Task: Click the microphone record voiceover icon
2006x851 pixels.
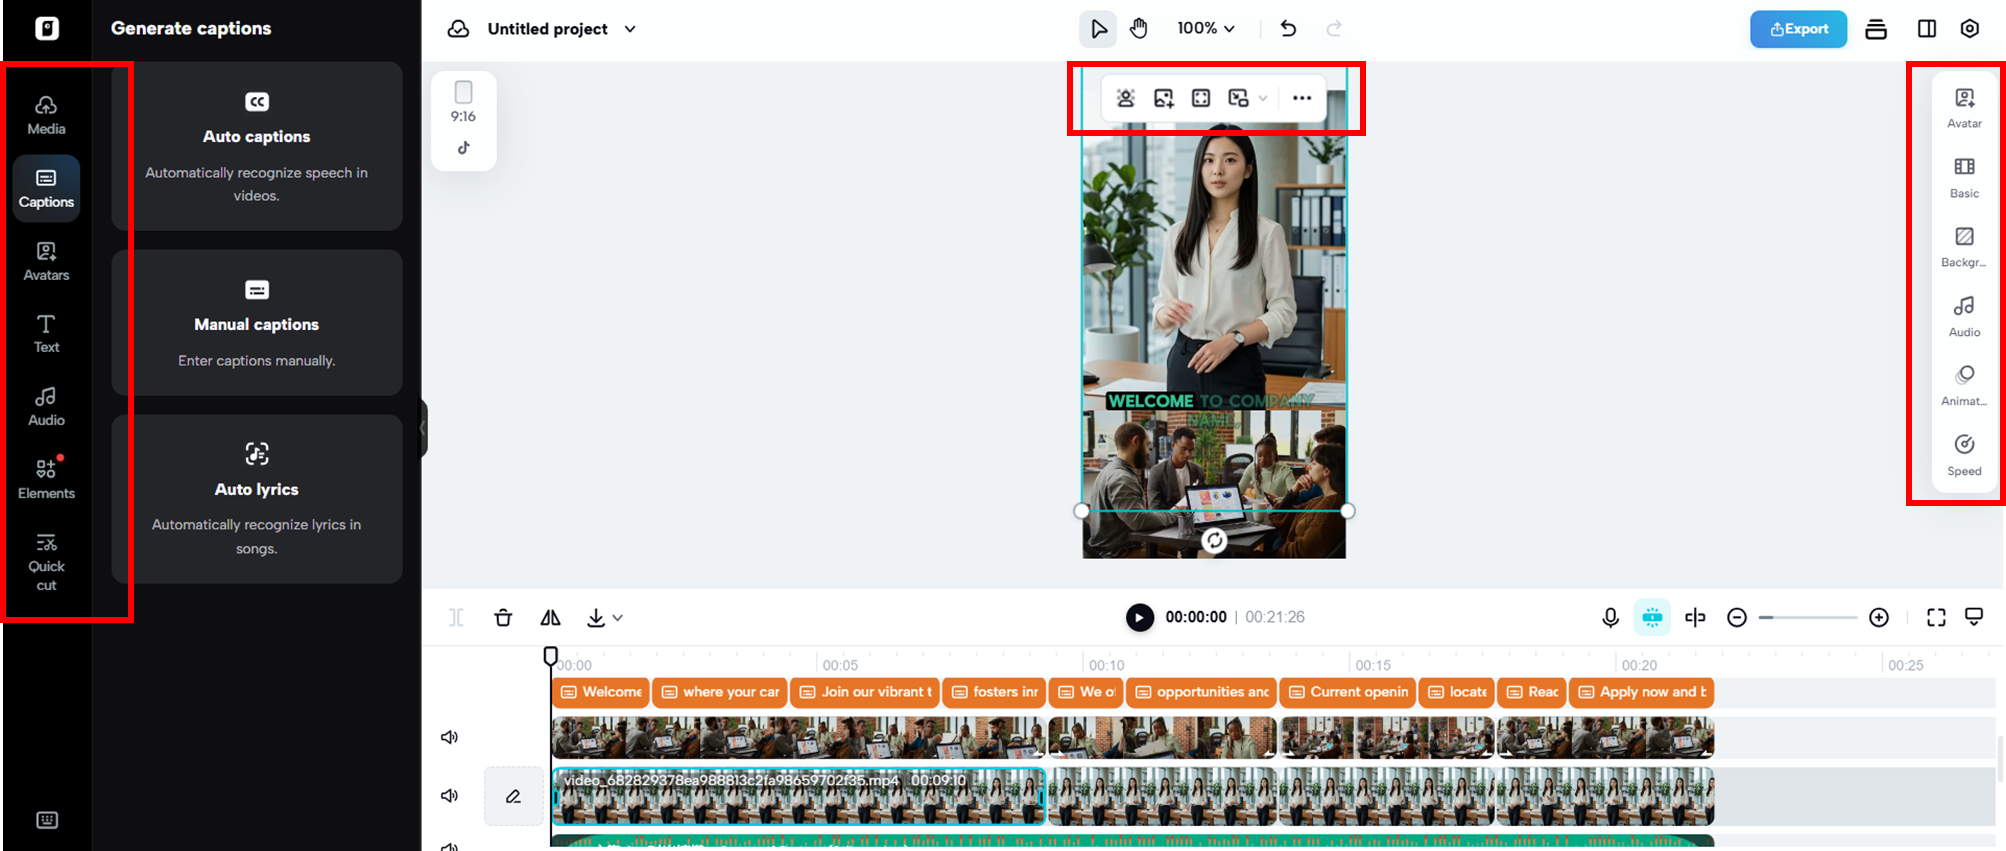Action: [x=1610, y=618]
